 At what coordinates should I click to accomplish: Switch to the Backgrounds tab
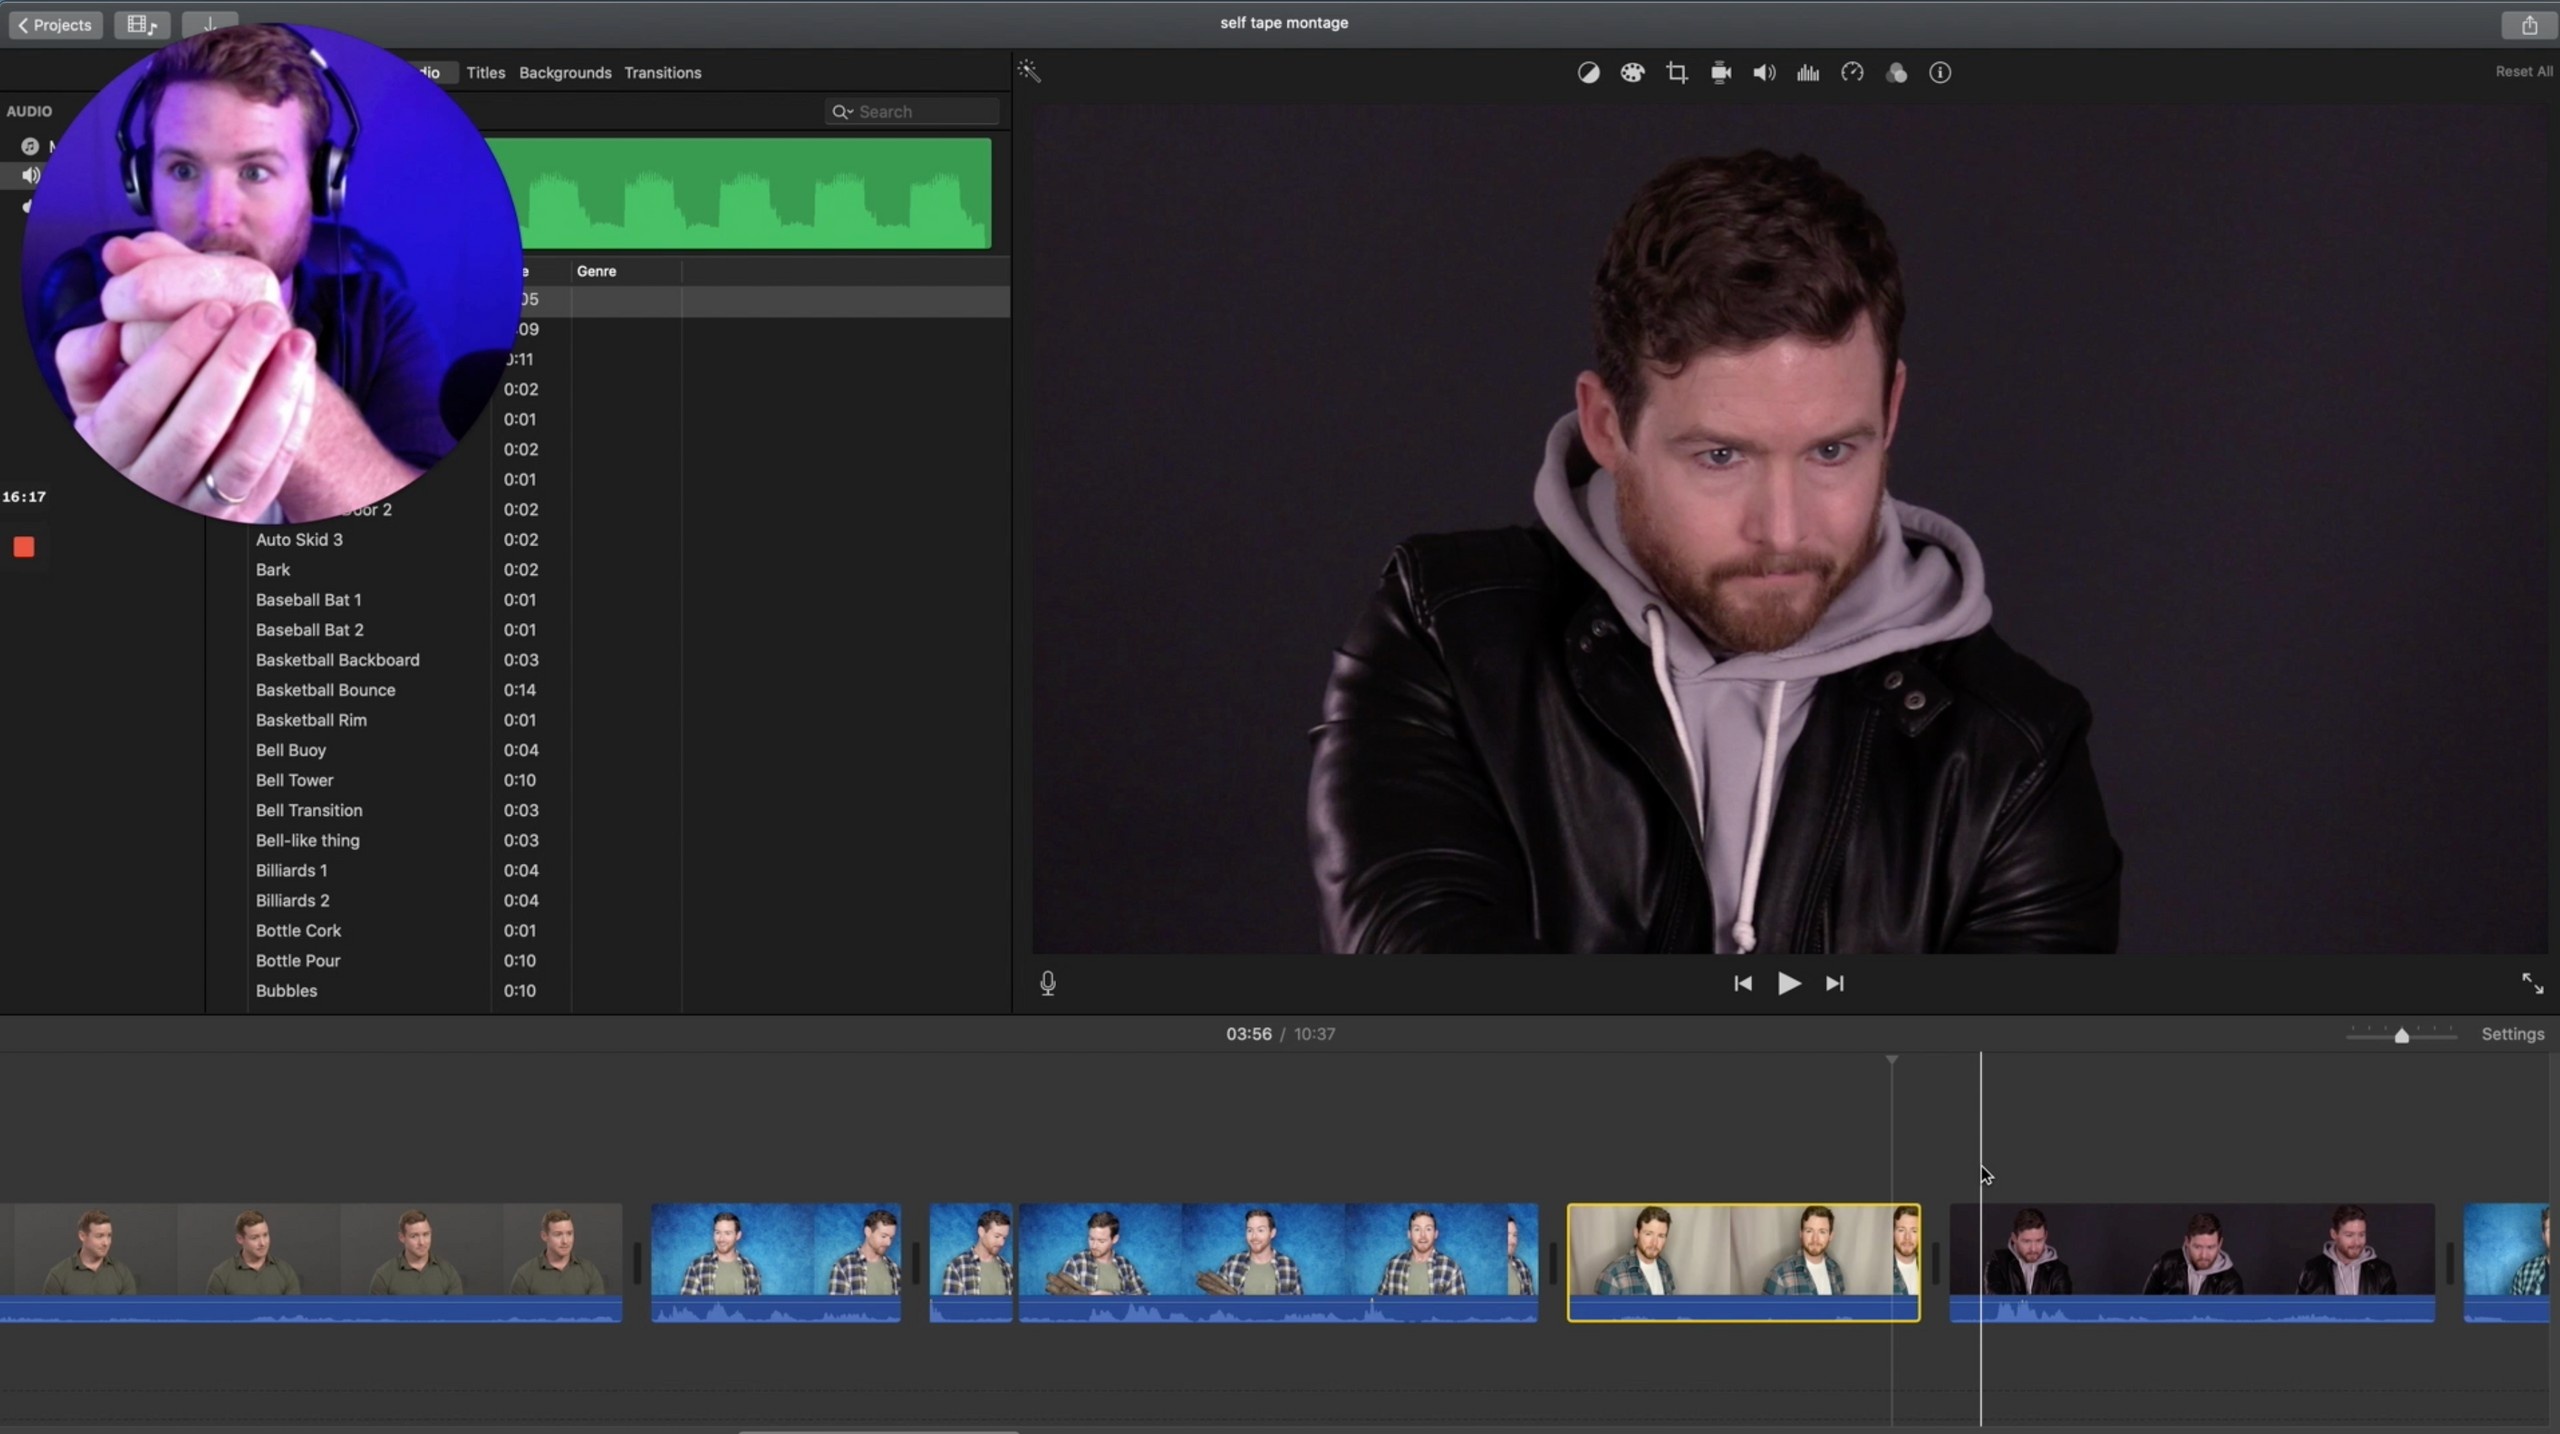pyautogui.click(x=565, y=73)
